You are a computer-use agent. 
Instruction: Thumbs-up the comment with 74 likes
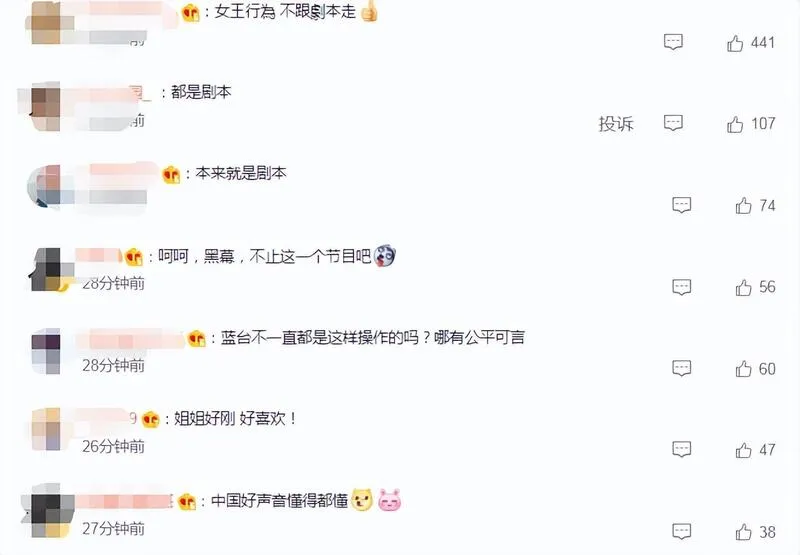tap(743, 206)
